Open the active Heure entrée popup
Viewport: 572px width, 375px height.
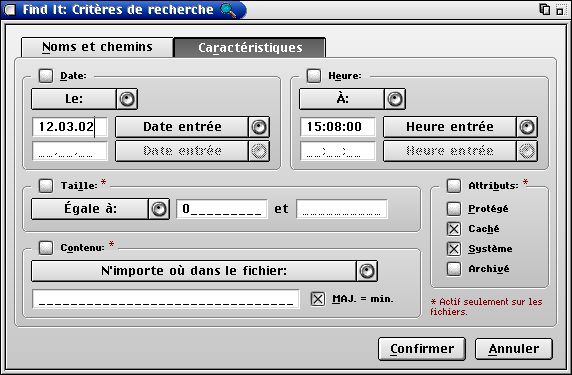(x=450, y=127)
